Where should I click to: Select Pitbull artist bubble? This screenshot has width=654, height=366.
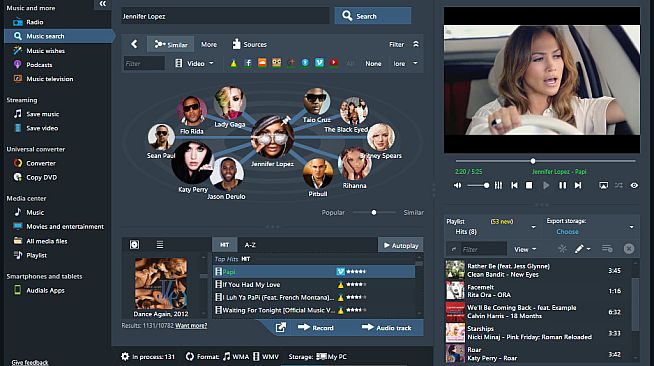point(318,174)
